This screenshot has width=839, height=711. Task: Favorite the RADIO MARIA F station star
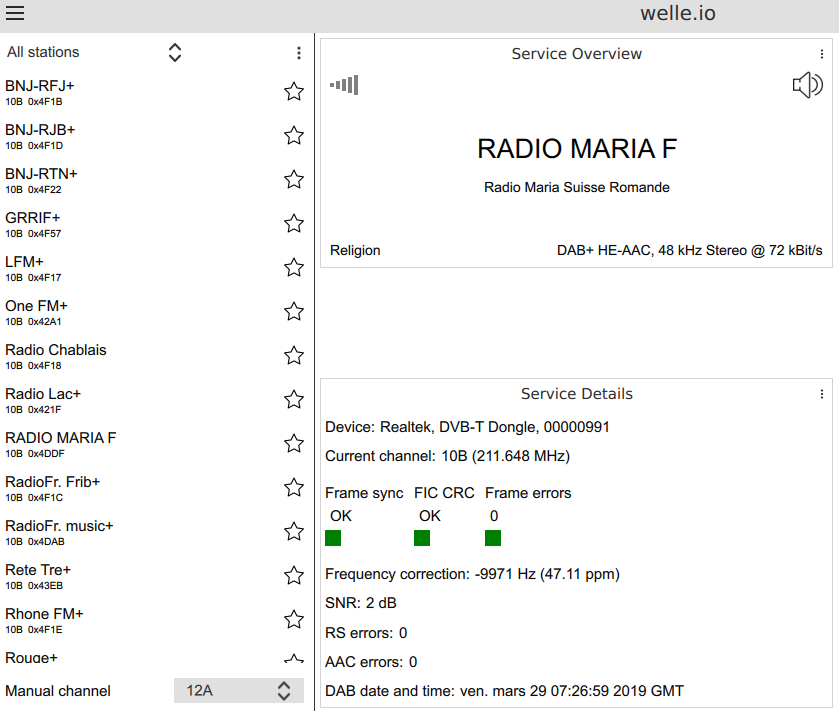click(x=294, y=444)
